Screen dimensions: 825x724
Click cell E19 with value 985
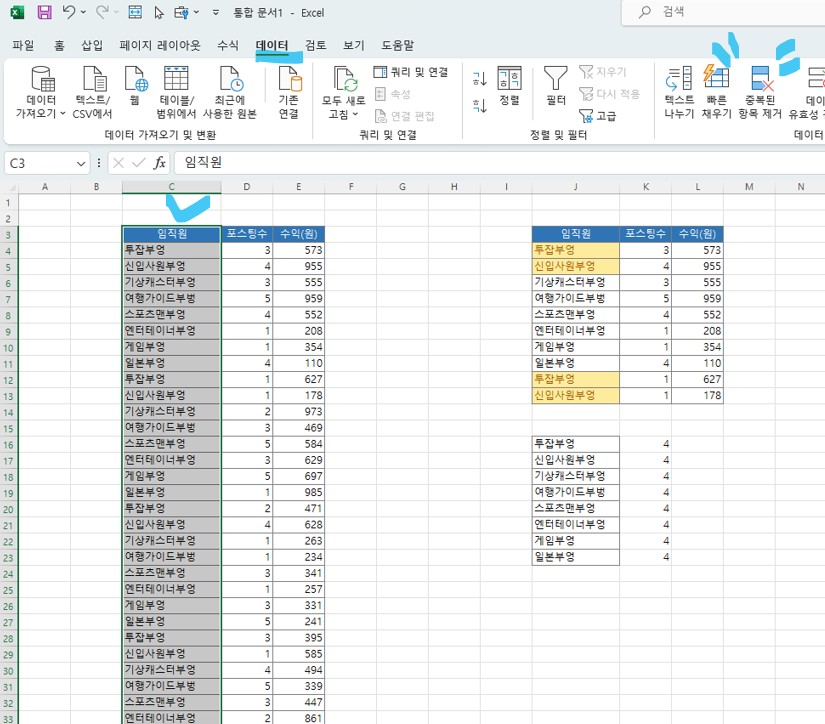tap(298, 492)
